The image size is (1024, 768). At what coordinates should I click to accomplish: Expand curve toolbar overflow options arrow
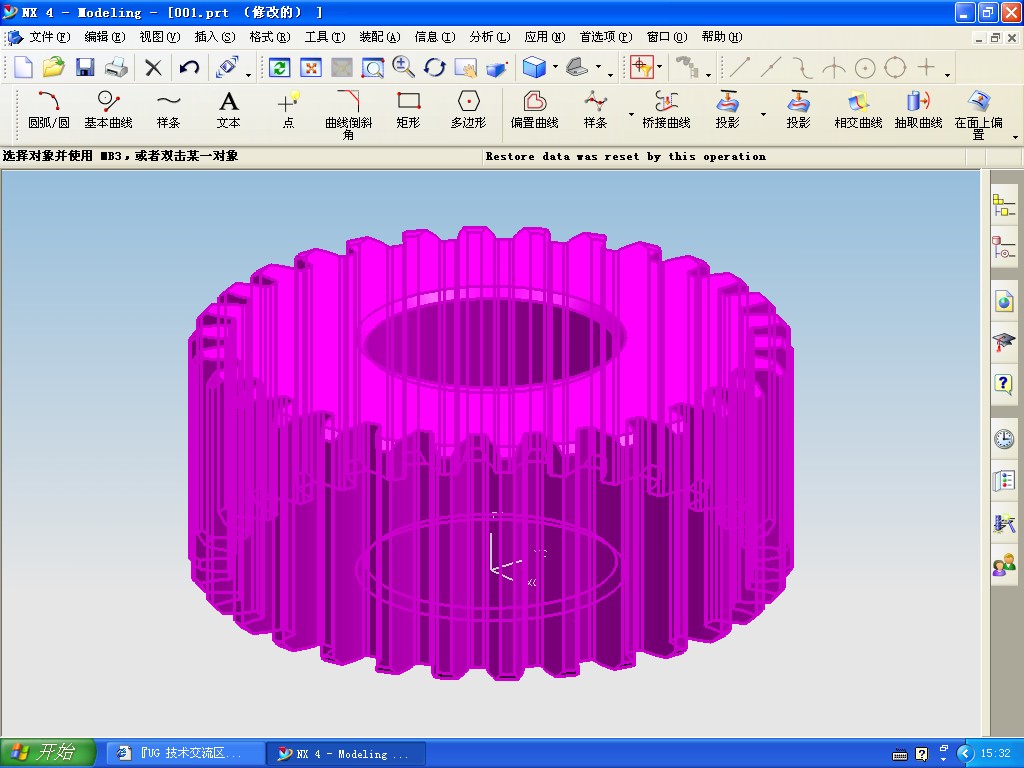1015,137
